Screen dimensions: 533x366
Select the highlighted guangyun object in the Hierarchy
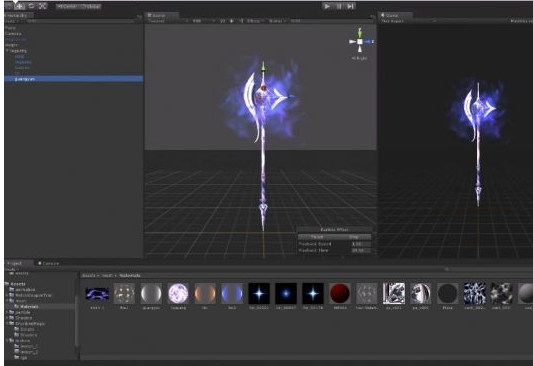click(73, 79)
